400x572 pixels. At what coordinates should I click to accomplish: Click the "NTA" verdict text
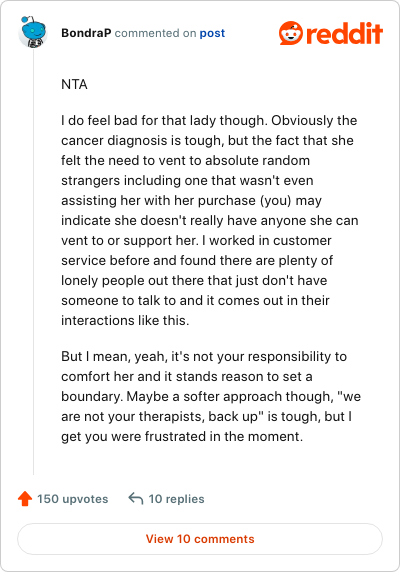point(74,84)
